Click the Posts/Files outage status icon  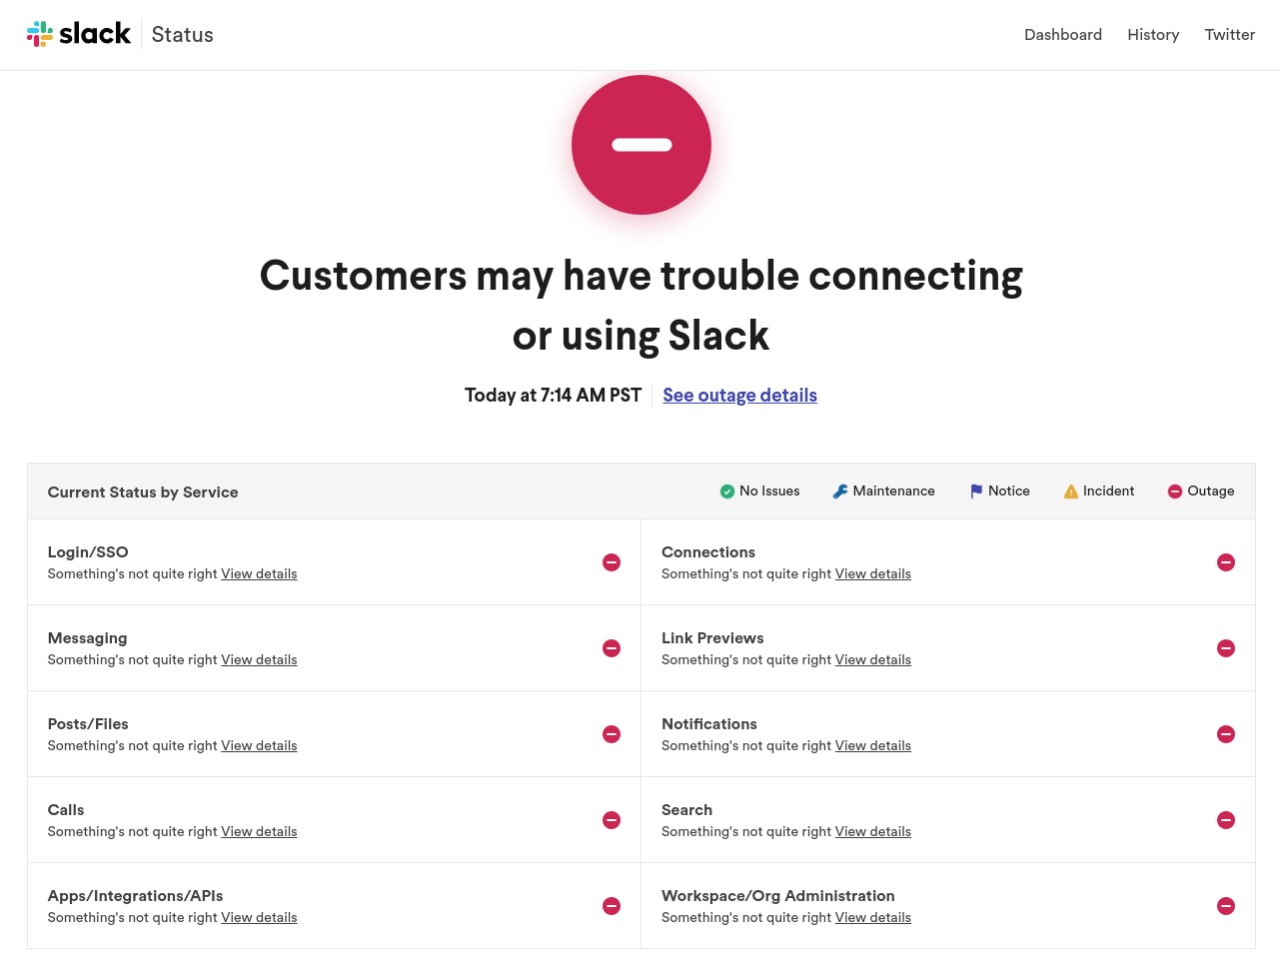(x=612, y=734)
